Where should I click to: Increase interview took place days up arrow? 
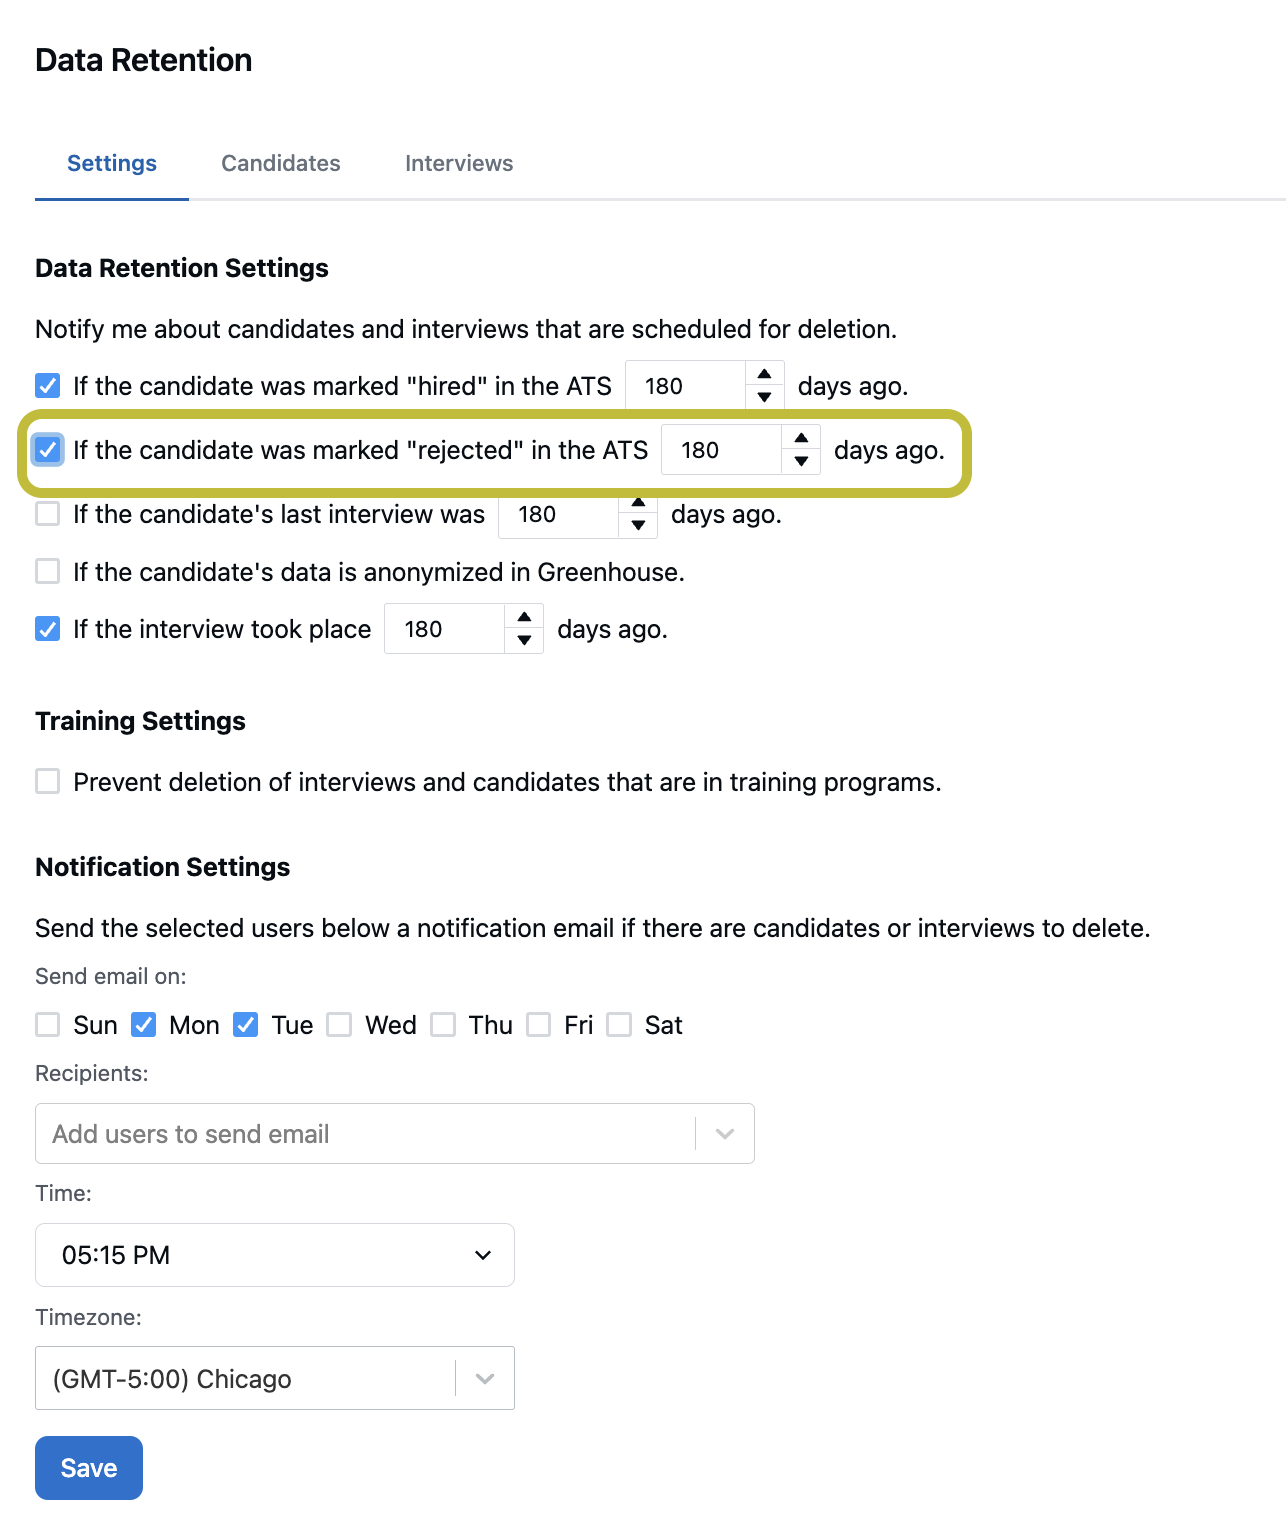pyautogui.click(x=524, y=617)
